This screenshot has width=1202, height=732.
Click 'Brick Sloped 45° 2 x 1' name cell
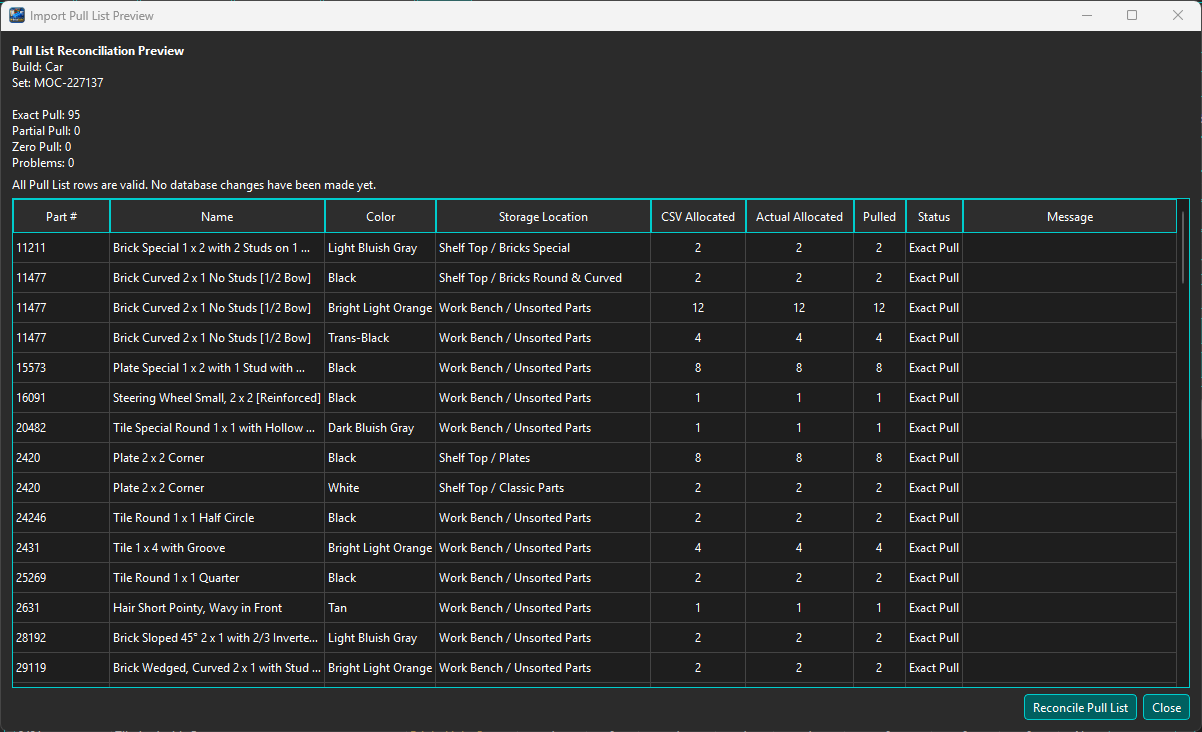(217, 638)
